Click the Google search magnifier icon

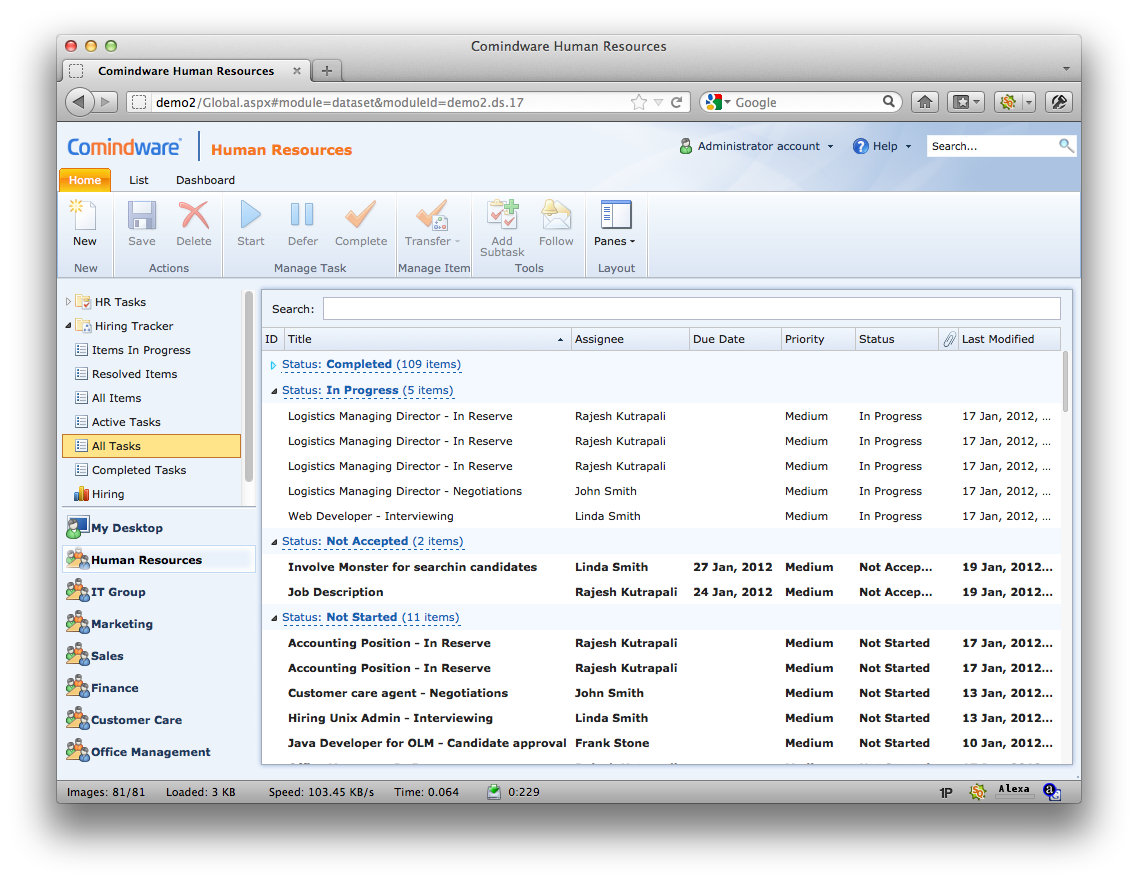click(888, 102)
